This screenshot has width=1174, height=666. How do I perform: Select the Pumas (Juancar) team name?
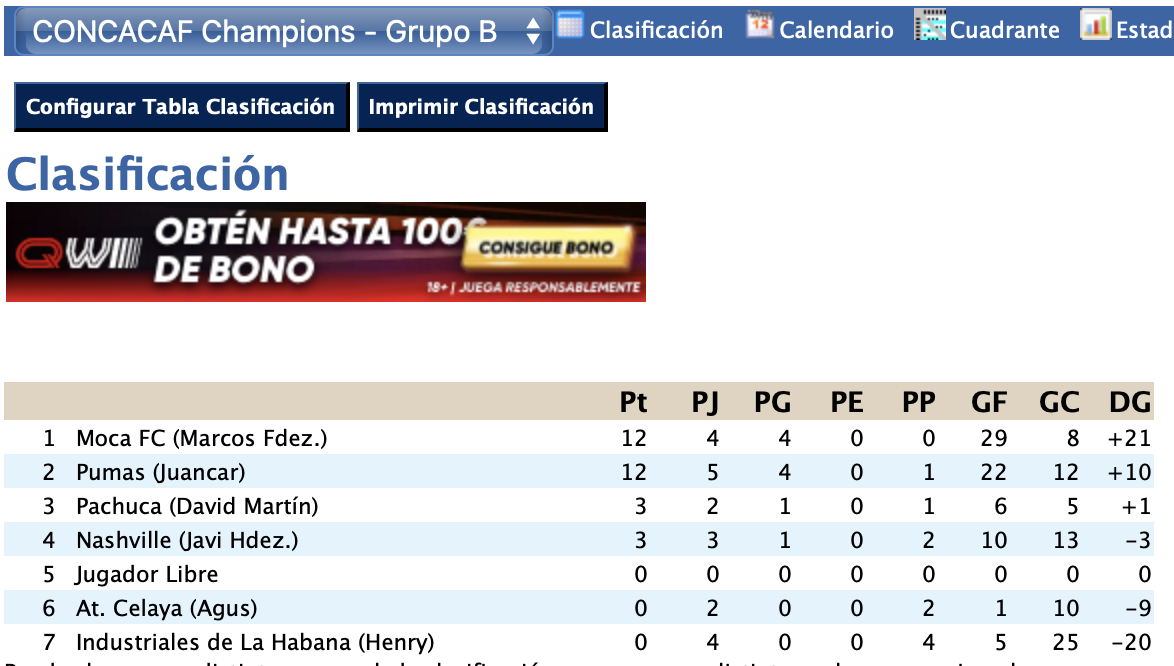point(160,472)
